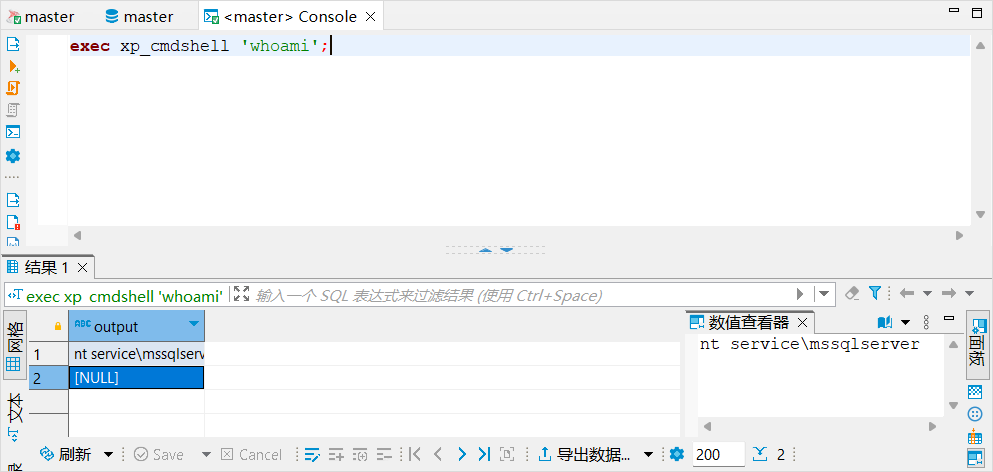This screenshot has height=472, width=993.
Task: Open the output column header dropdown
Action: (194, 326)
